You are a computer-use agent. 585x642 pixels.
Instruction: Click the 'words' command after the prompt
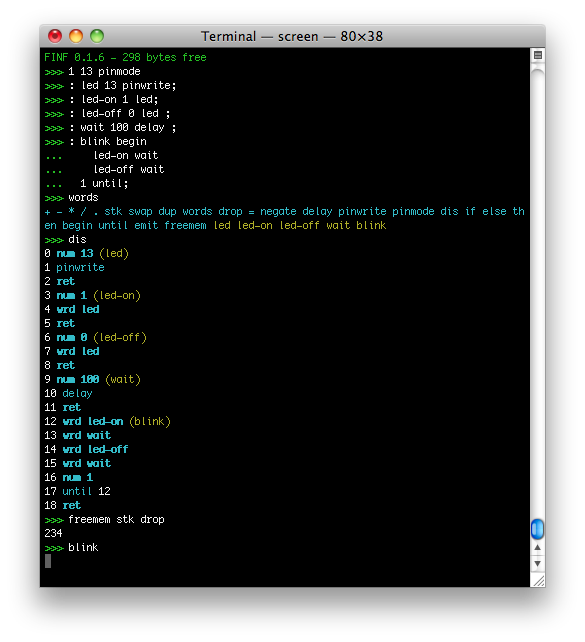coord(84,198)
